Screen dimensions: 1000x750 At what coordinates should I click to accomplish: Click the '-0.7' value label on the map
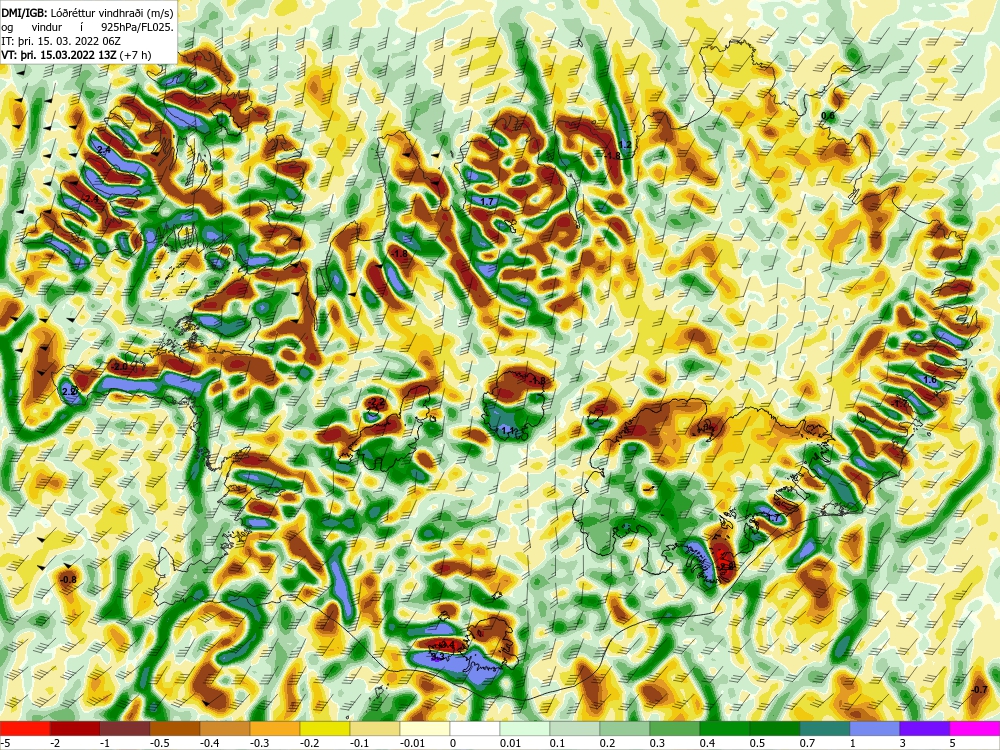click(979, 690)
